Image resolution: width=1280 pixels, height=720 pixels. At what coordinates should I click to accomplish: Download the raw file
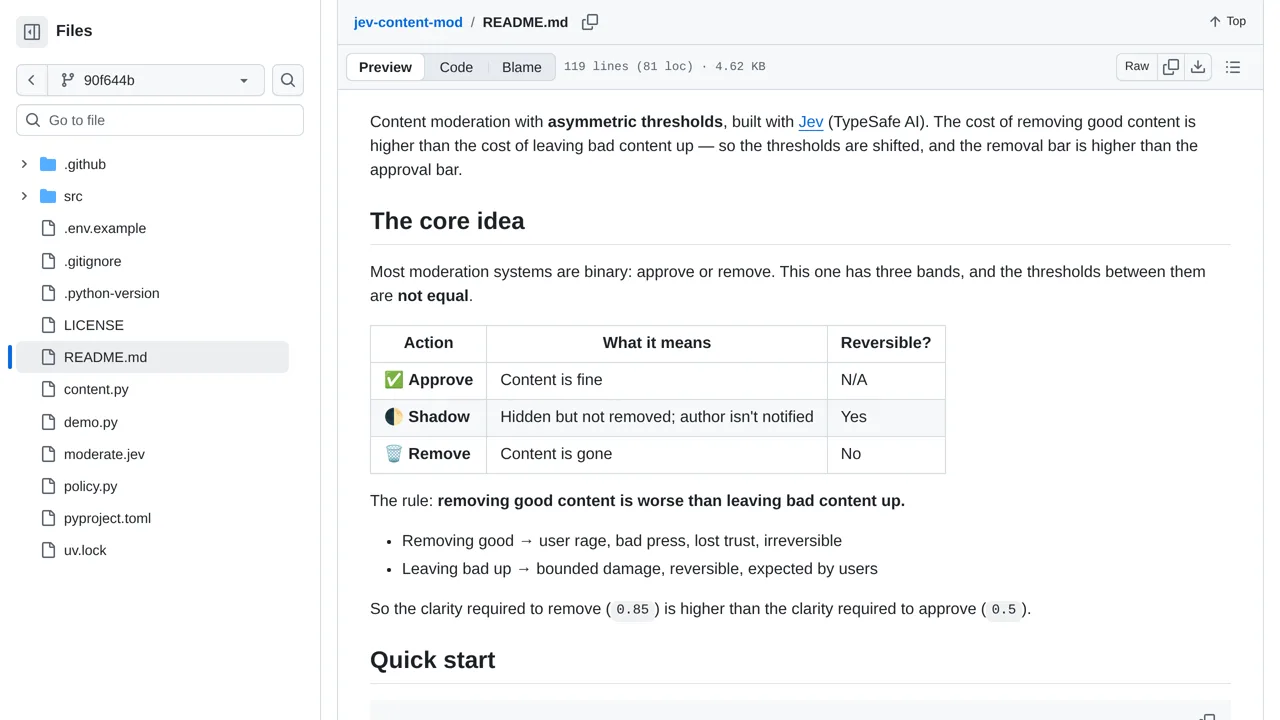click(x=1198, y=67)
